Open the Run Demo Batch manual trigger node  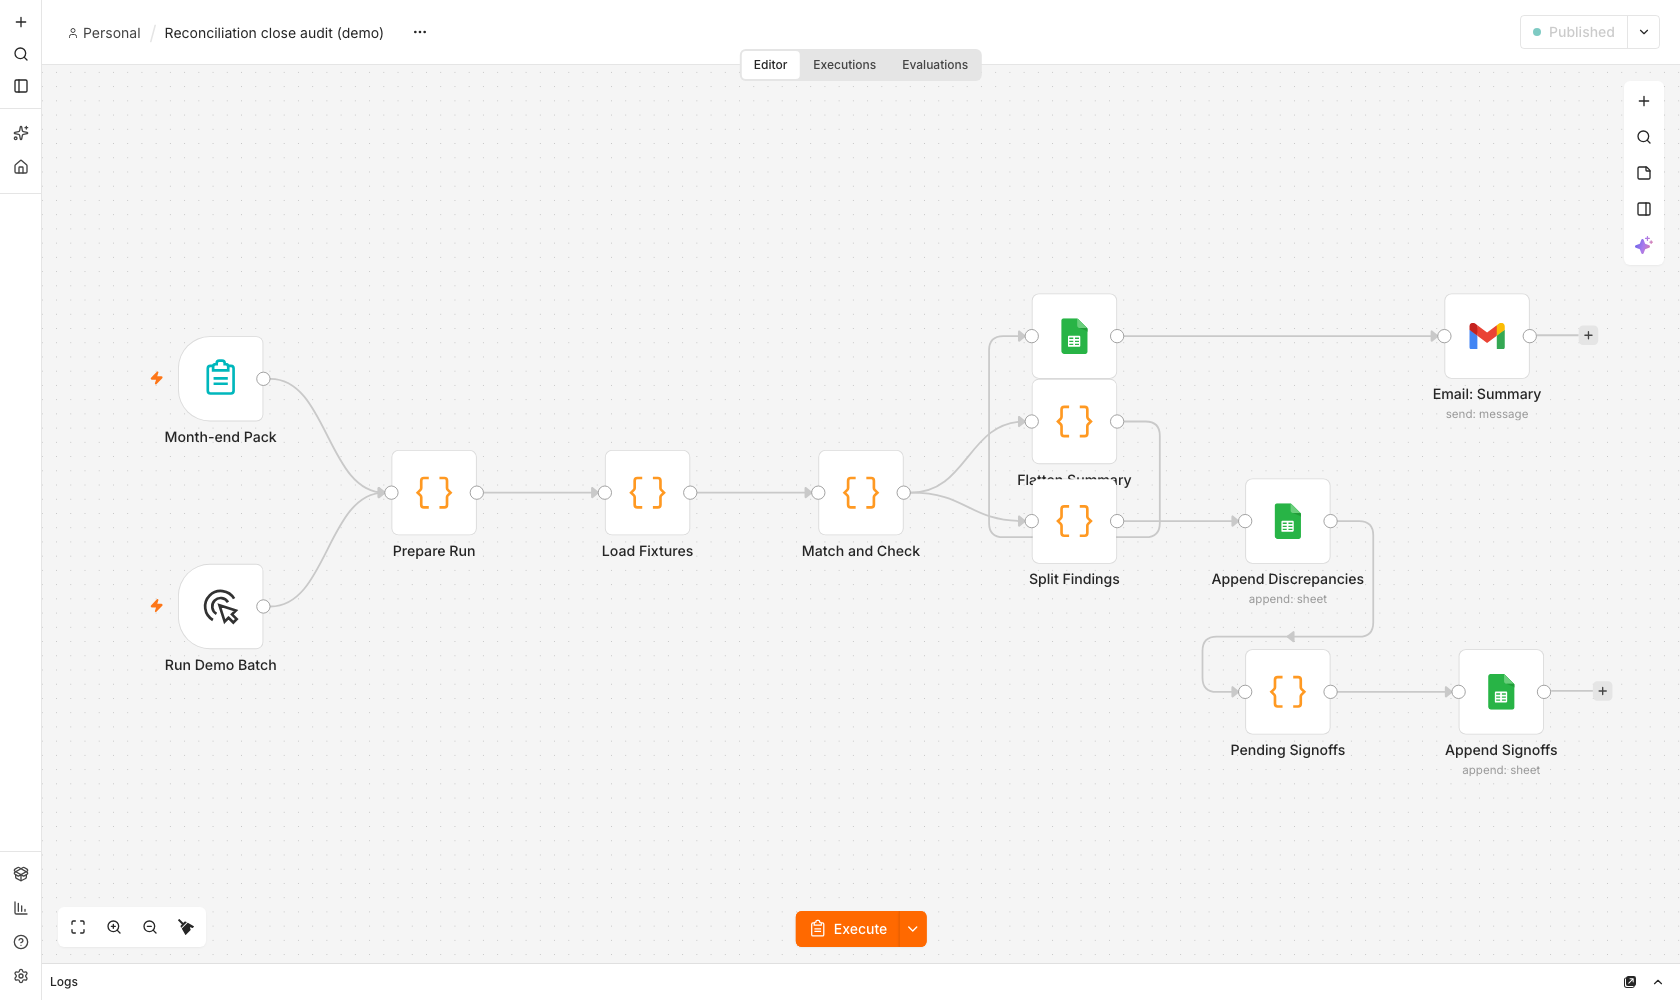[x=220, y=607]
